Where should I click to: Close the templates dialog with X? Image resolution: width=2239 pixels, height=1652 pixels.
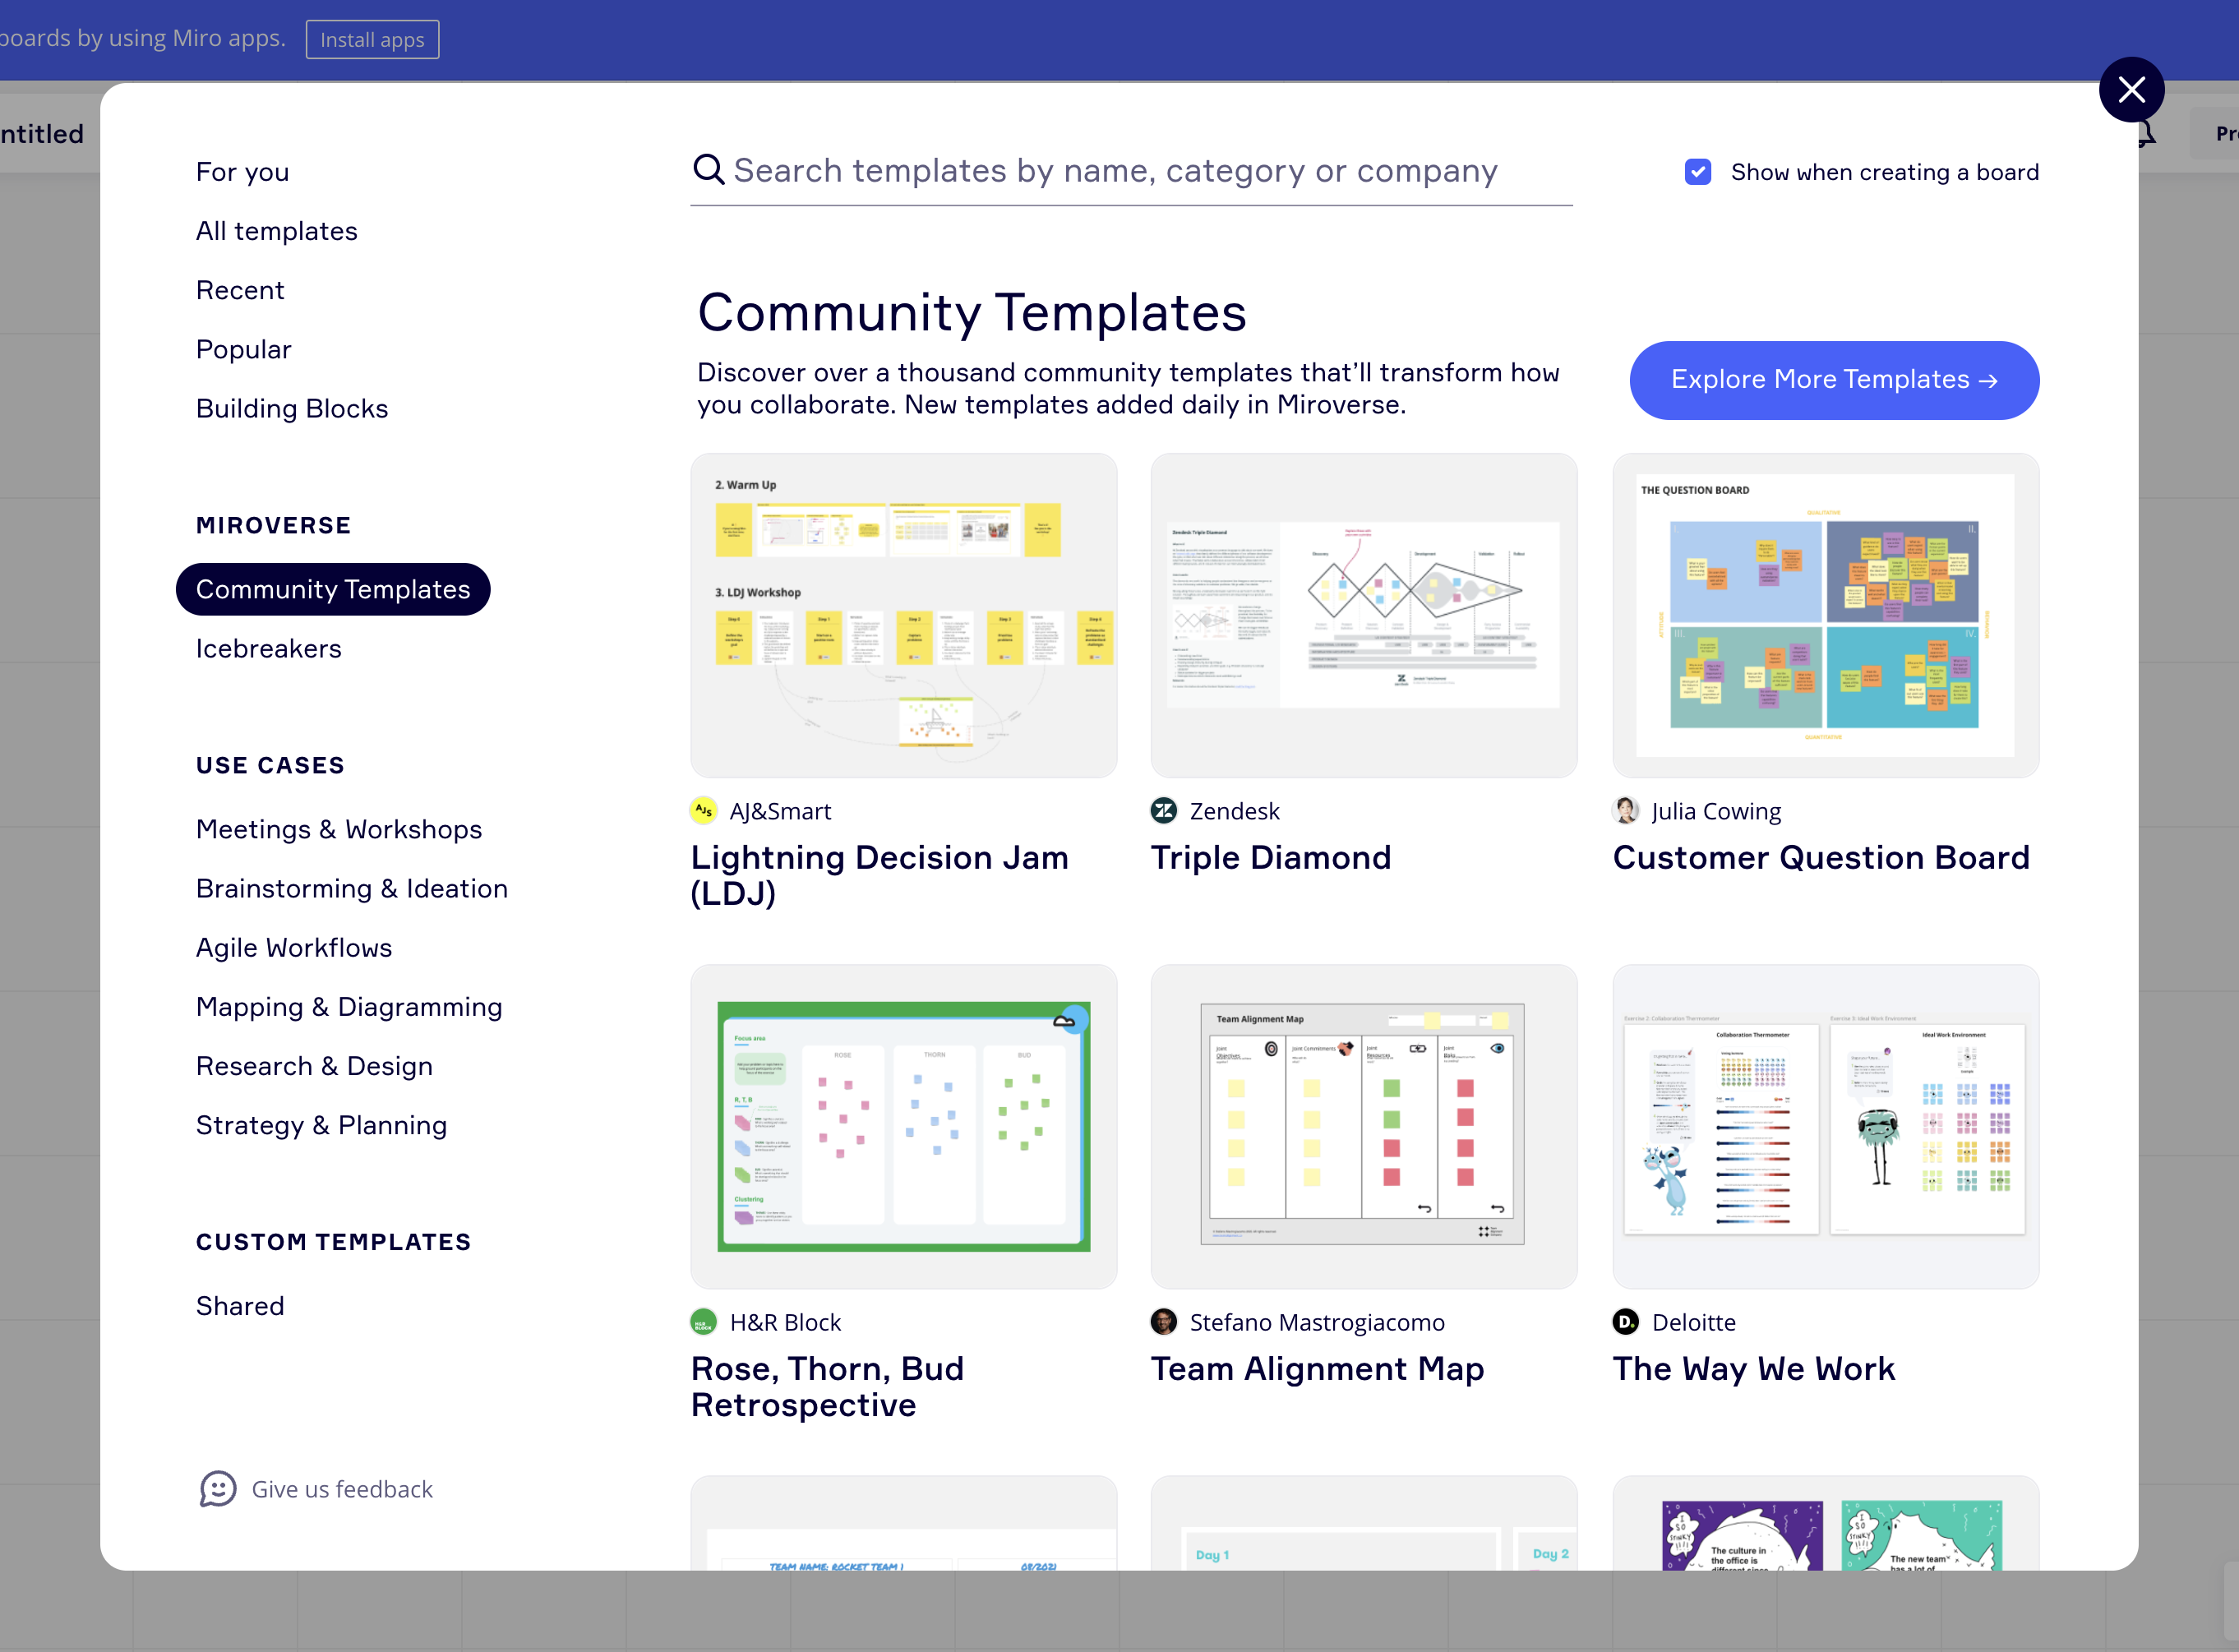[x=2131, y=90]
